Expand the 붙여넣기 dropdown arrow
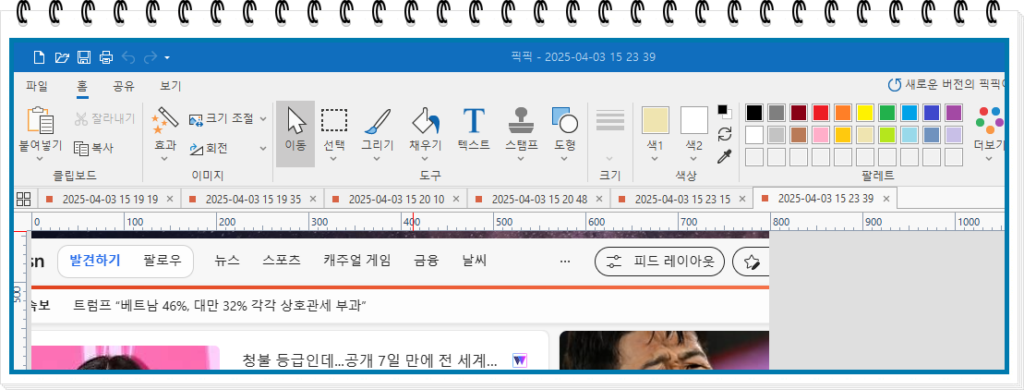Viewport: 1024px width, 390px height. click(x=39, y=159)
